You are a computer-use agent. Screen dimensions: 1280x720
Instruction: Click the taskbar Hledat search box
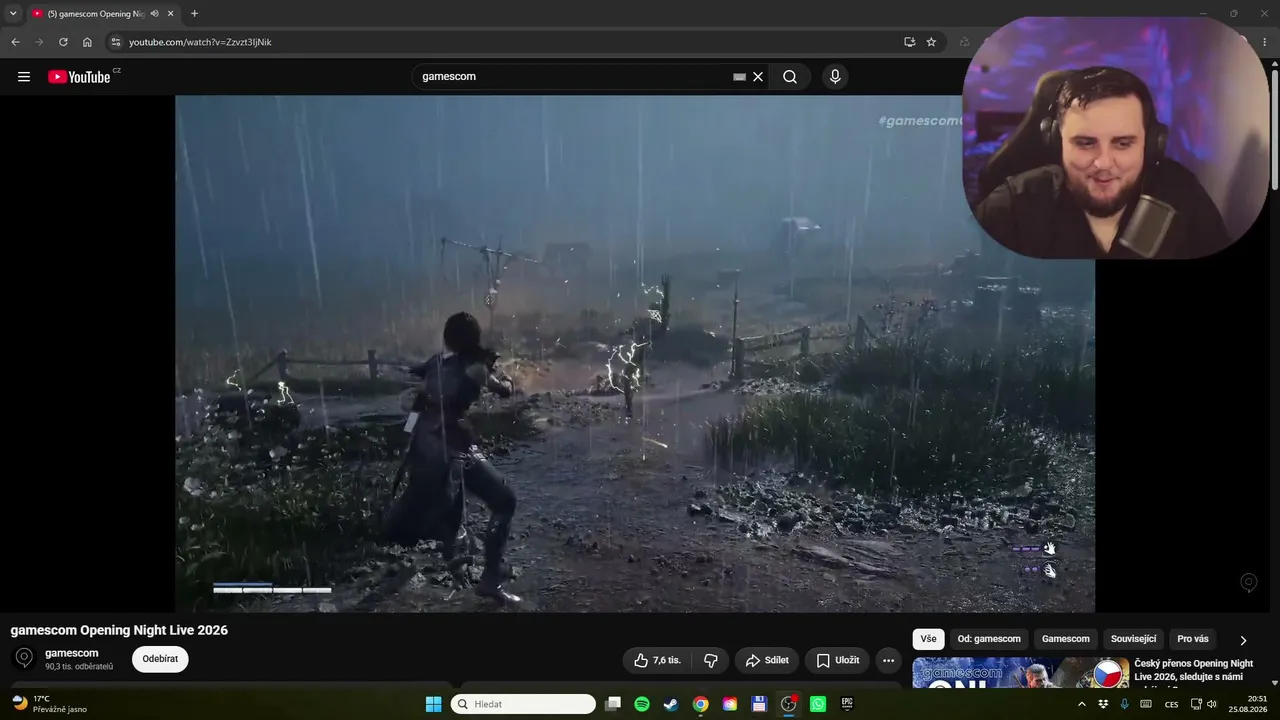pyautogui.click(x=523, y=704)
